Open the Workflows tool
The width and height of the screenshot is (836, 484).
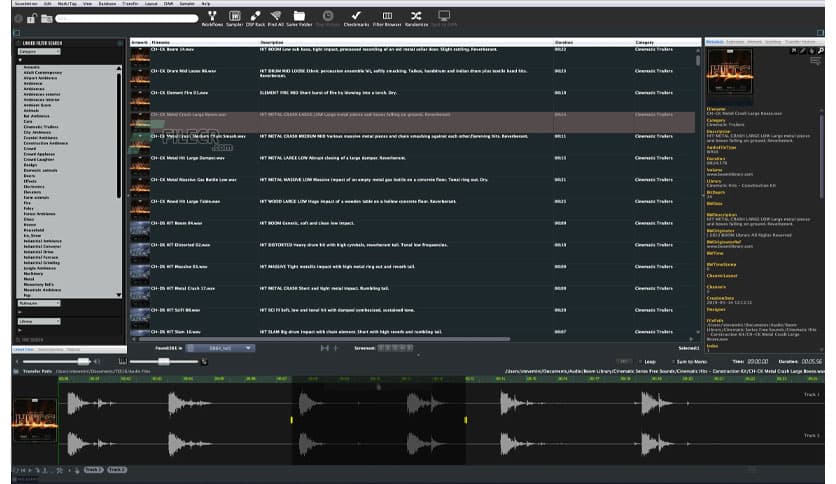(212, 18)
